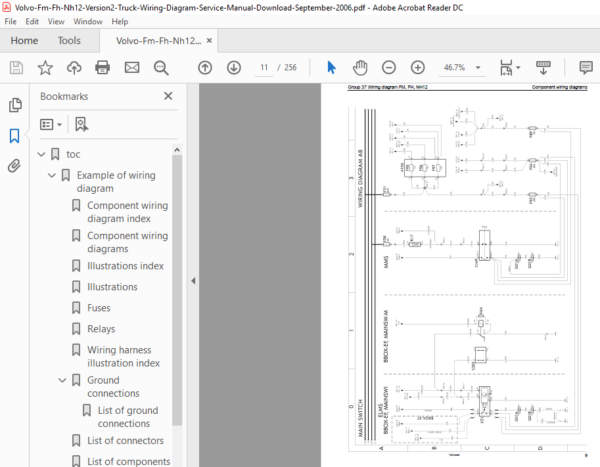The width and height of the screenshot is (600, 467).
Task: Activate the hand pan tool
Action: pyautogui.click(x=360, y=68)
